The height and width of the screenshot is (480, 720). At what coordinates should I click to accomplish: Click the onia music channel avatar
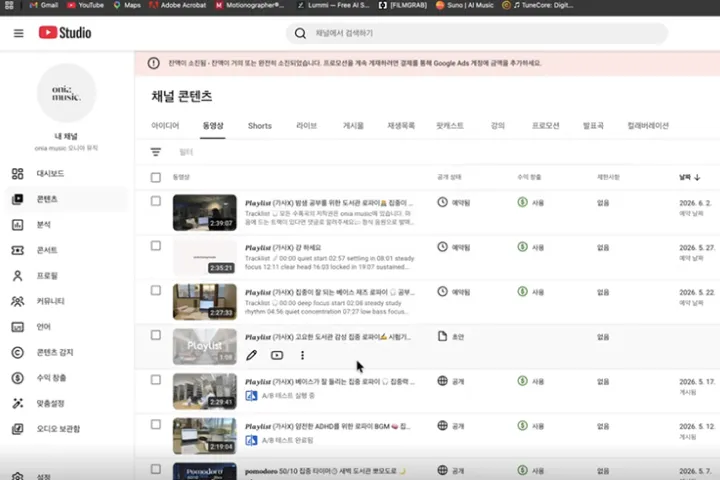pos(67,93)
